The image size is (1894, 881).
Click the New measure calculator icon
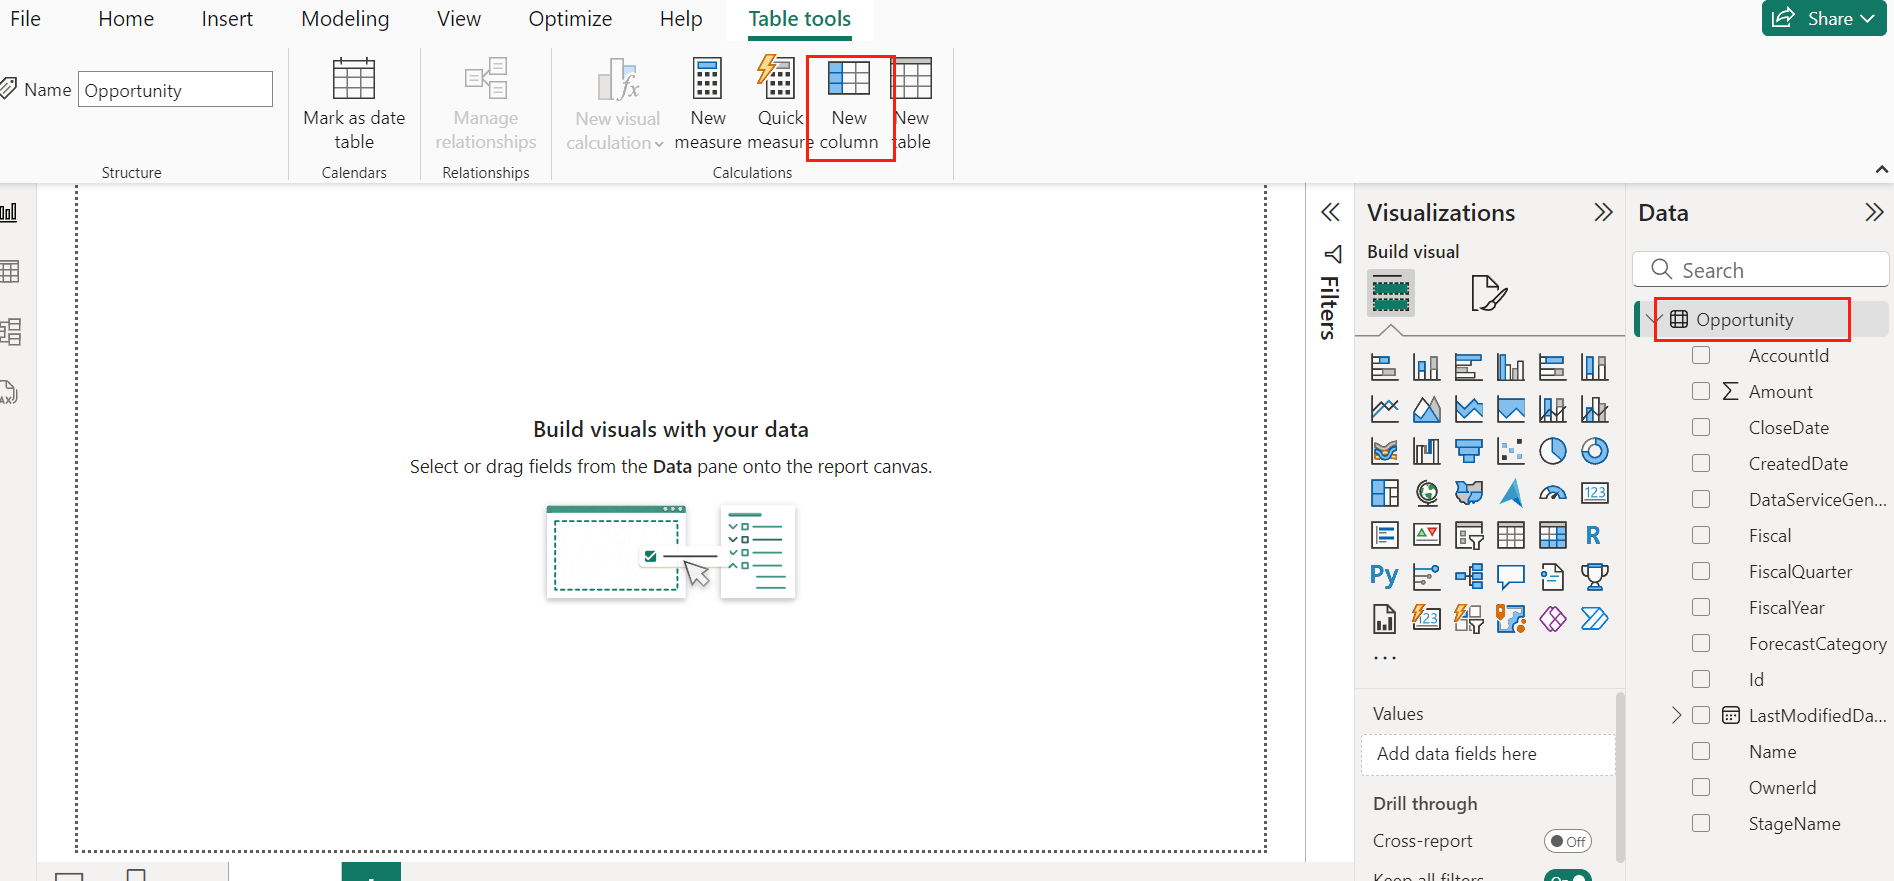pos(707,80)
